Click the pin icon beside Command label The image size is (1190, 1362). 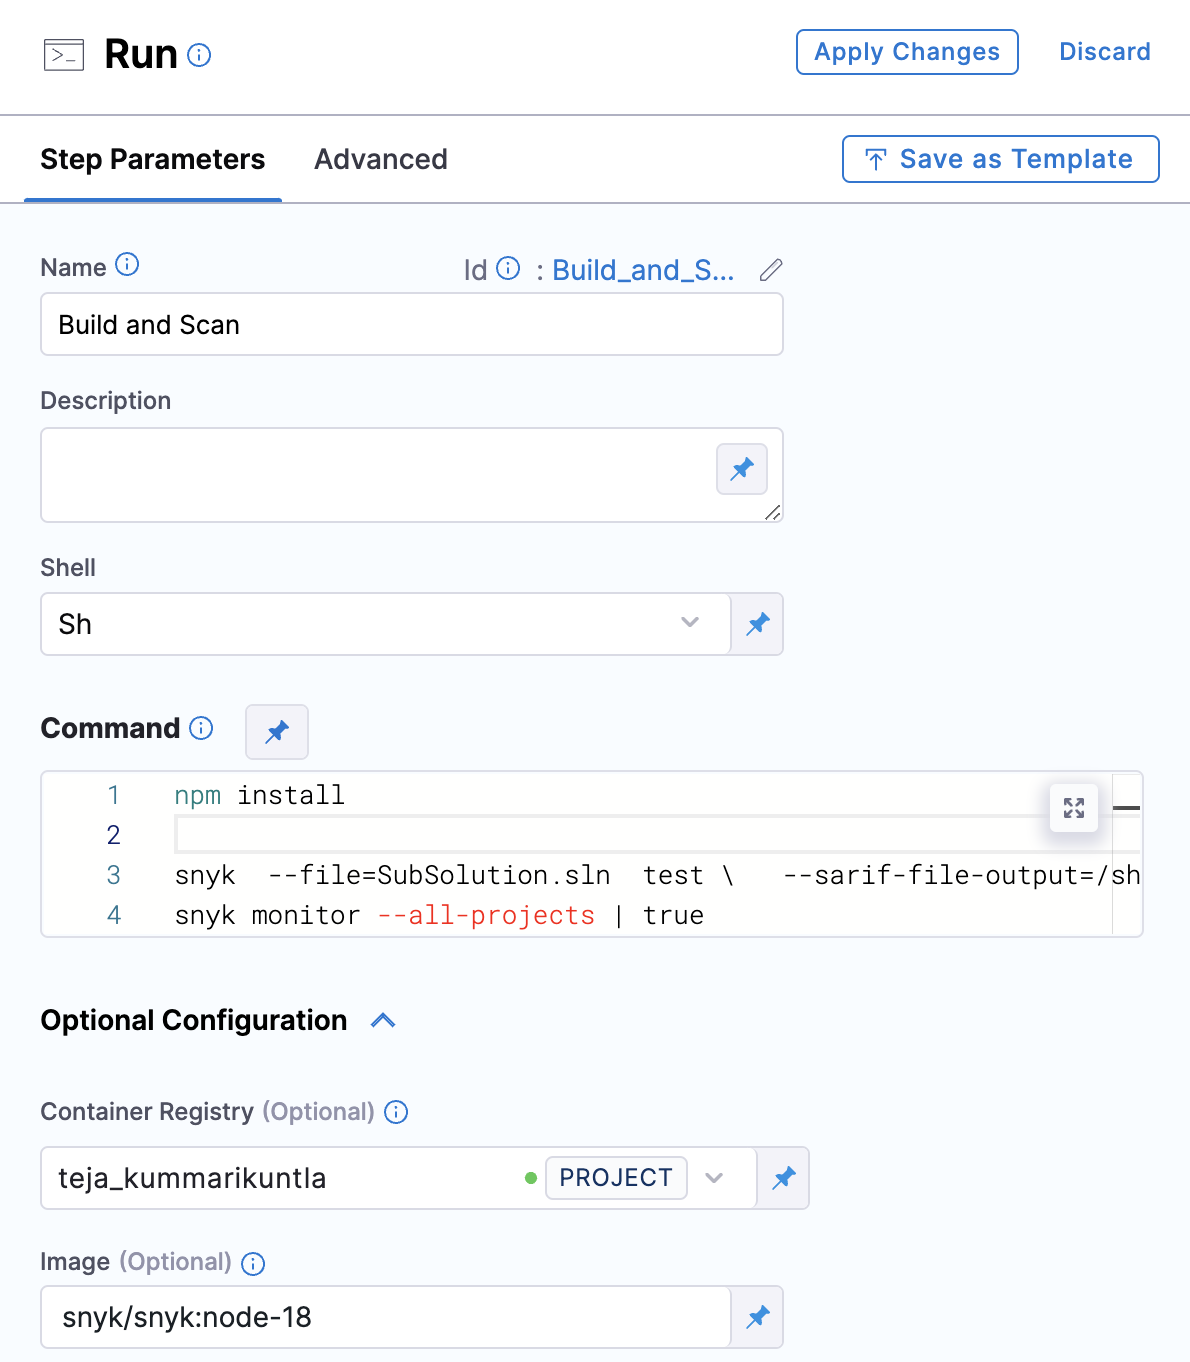tap(277, 732)
